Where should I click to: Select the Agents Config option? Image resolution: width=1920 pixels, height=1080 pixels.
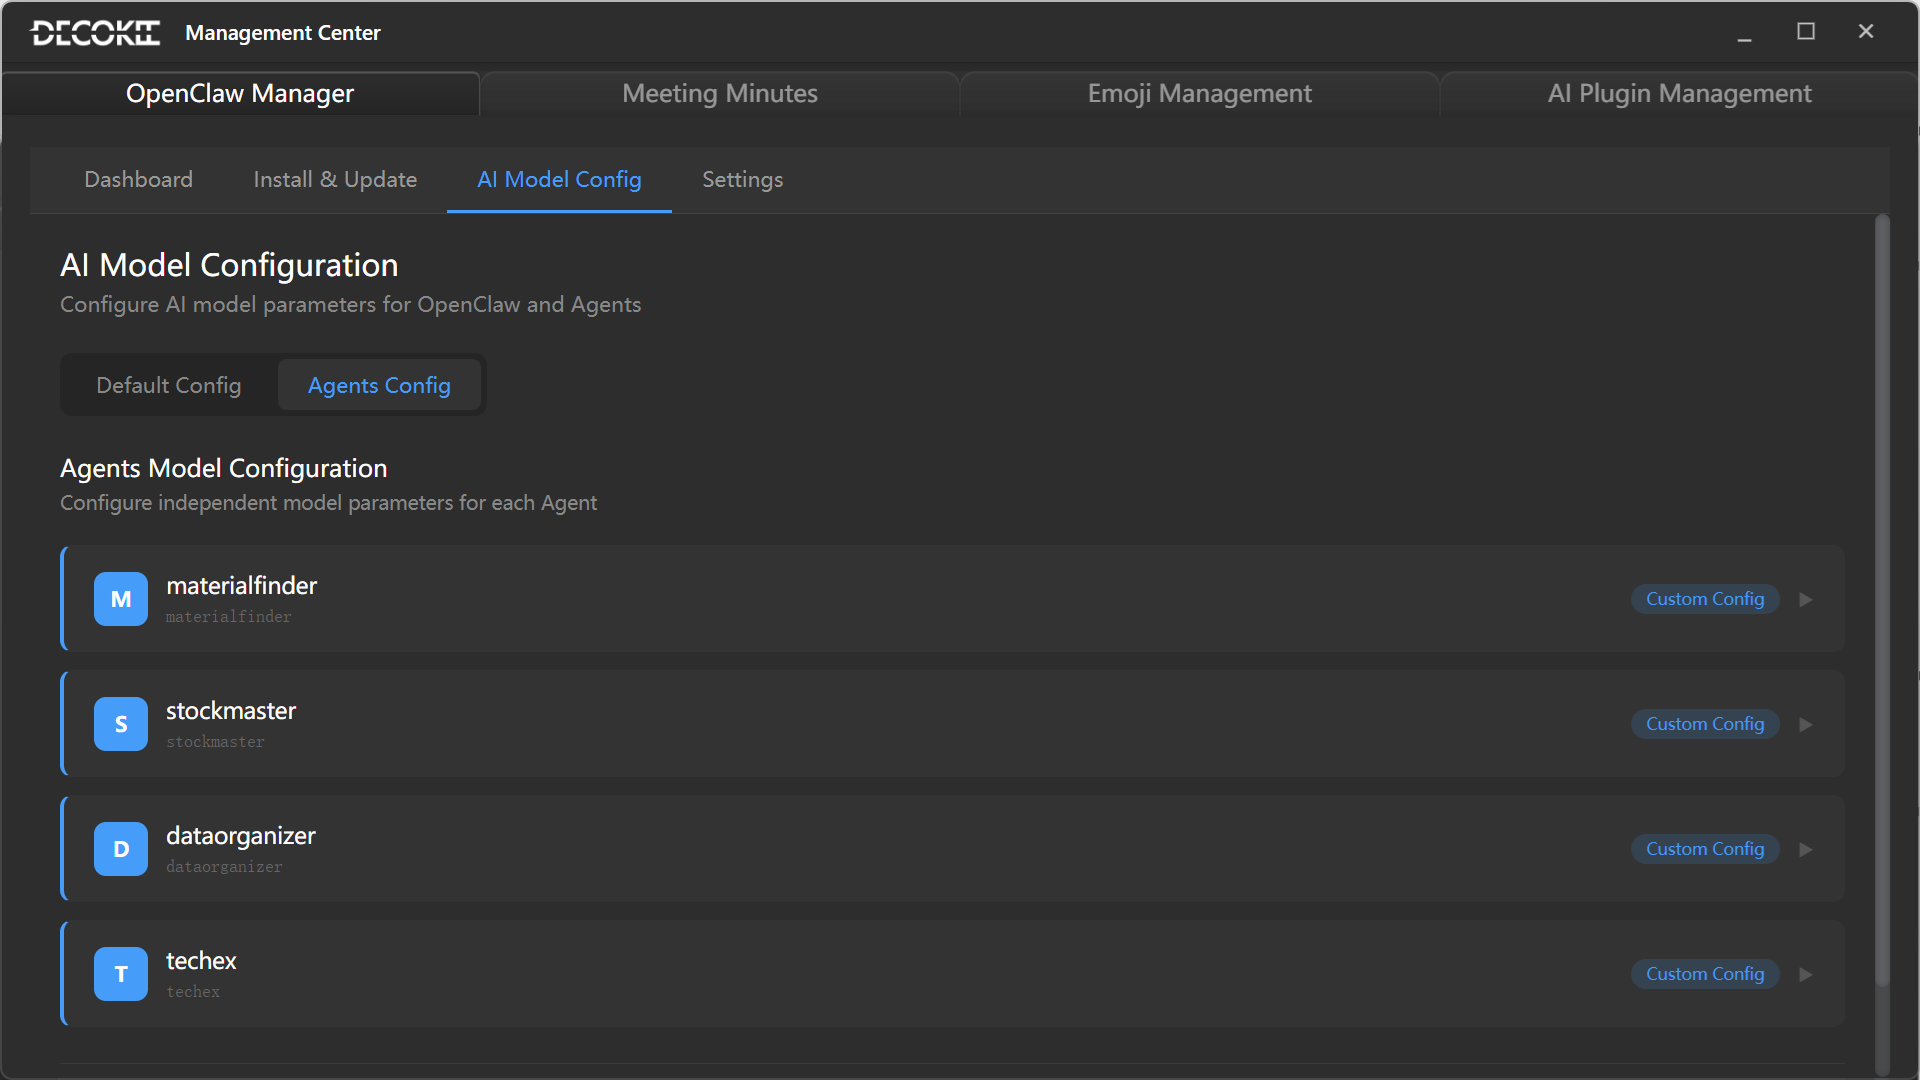[x=379, y=385]
